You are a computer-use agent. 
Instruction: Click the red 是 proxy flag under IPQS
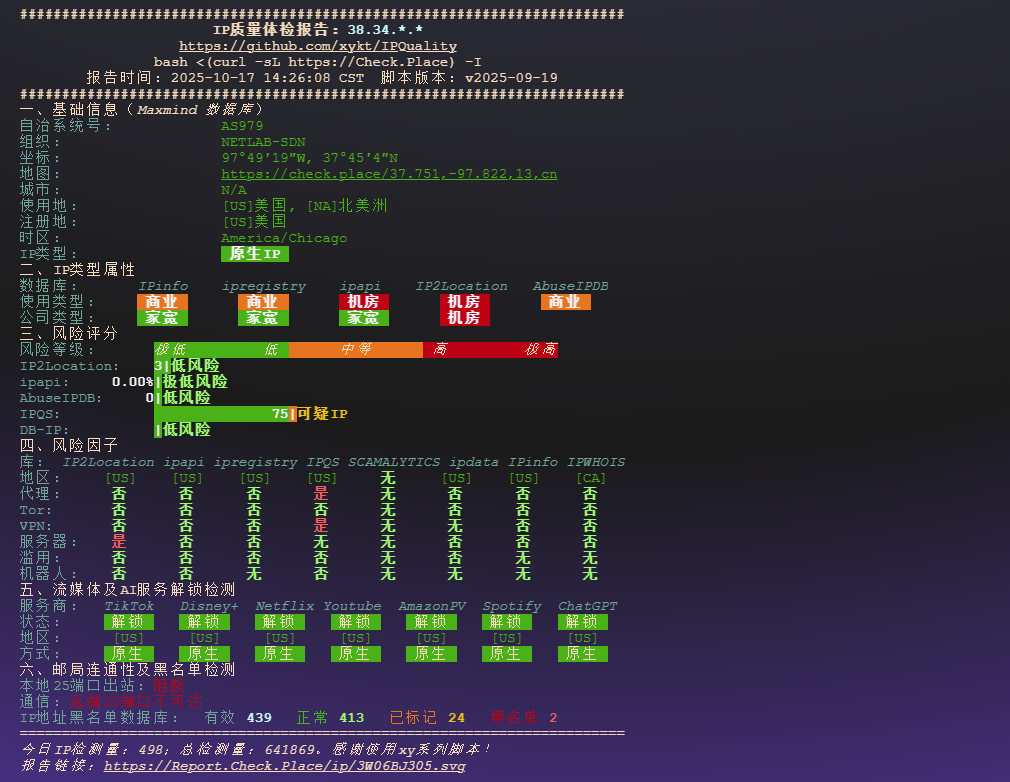click(321, 494)
